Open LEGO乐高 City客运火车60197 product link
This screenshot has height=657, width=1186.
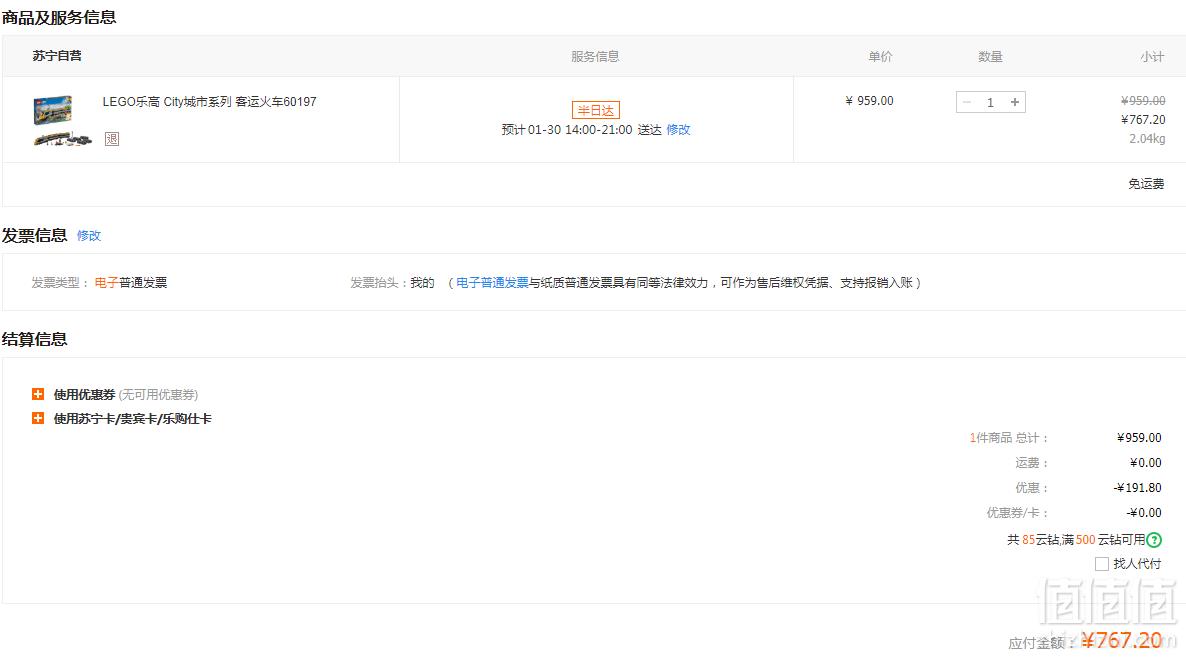[210, 101]
